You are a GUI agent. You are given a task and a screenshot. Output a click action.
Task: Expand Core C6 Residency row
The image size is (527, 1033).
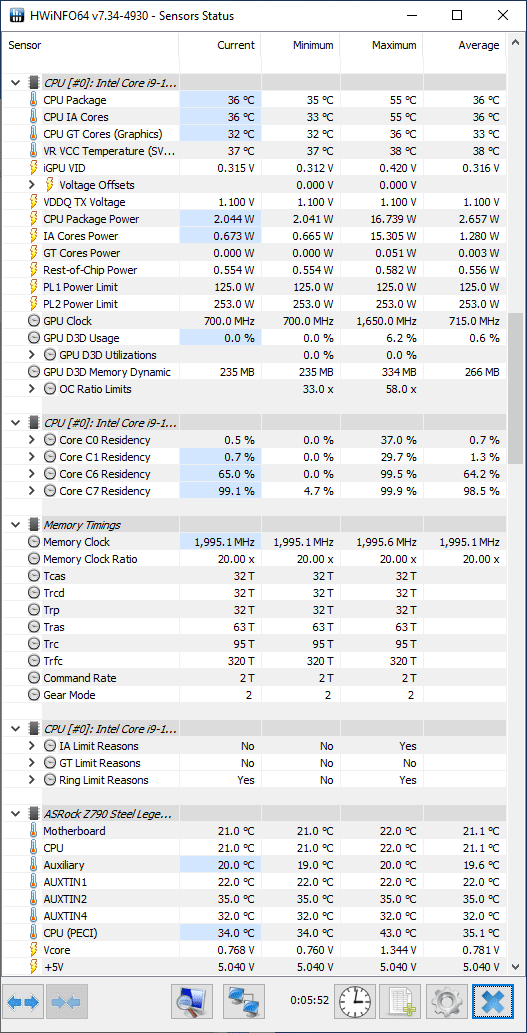[x=32, y=474]
